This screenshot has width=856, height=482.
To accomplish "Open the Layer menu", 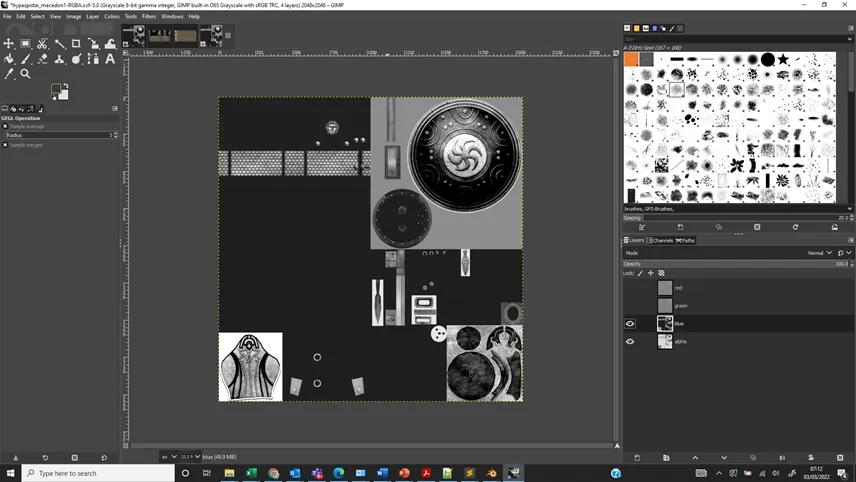I will tap(92, 16).
